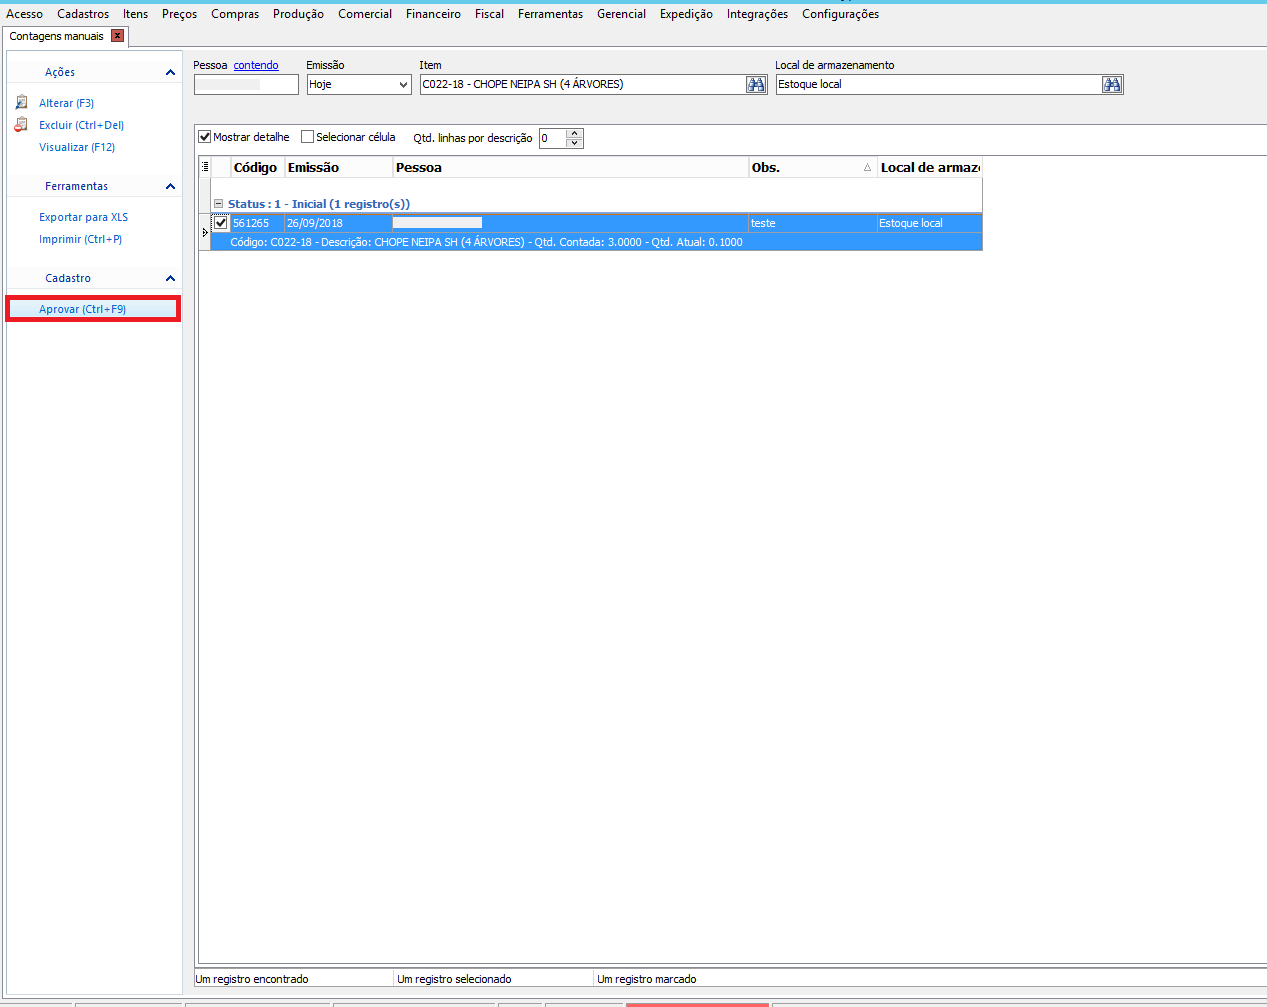Open the Itens menu
This screenshot has width=1267, height=1007.
pyautogui.click(x=136, y=14)
